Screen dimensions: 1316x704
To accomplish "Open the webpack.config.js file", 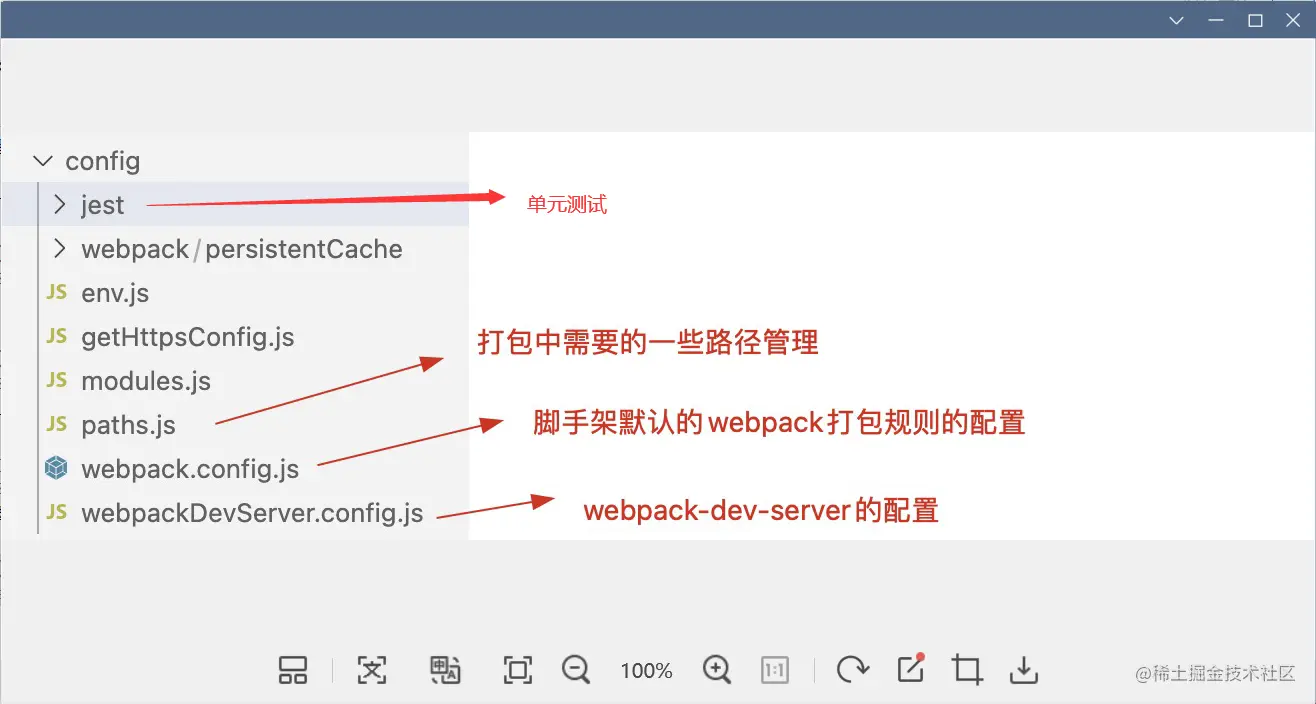I will coord(190,469).
